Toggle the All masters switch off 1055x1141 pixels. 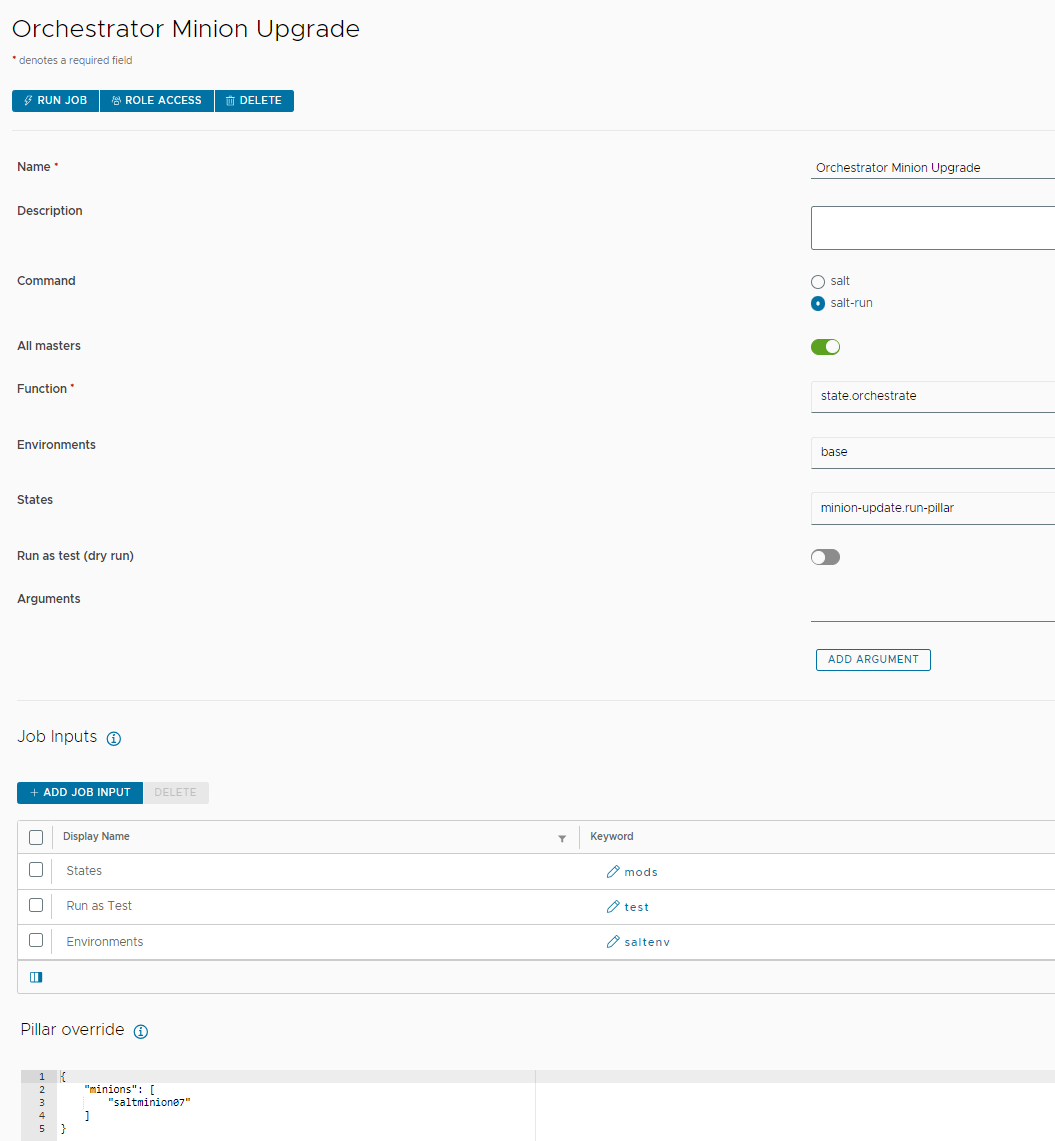(825, 347)
